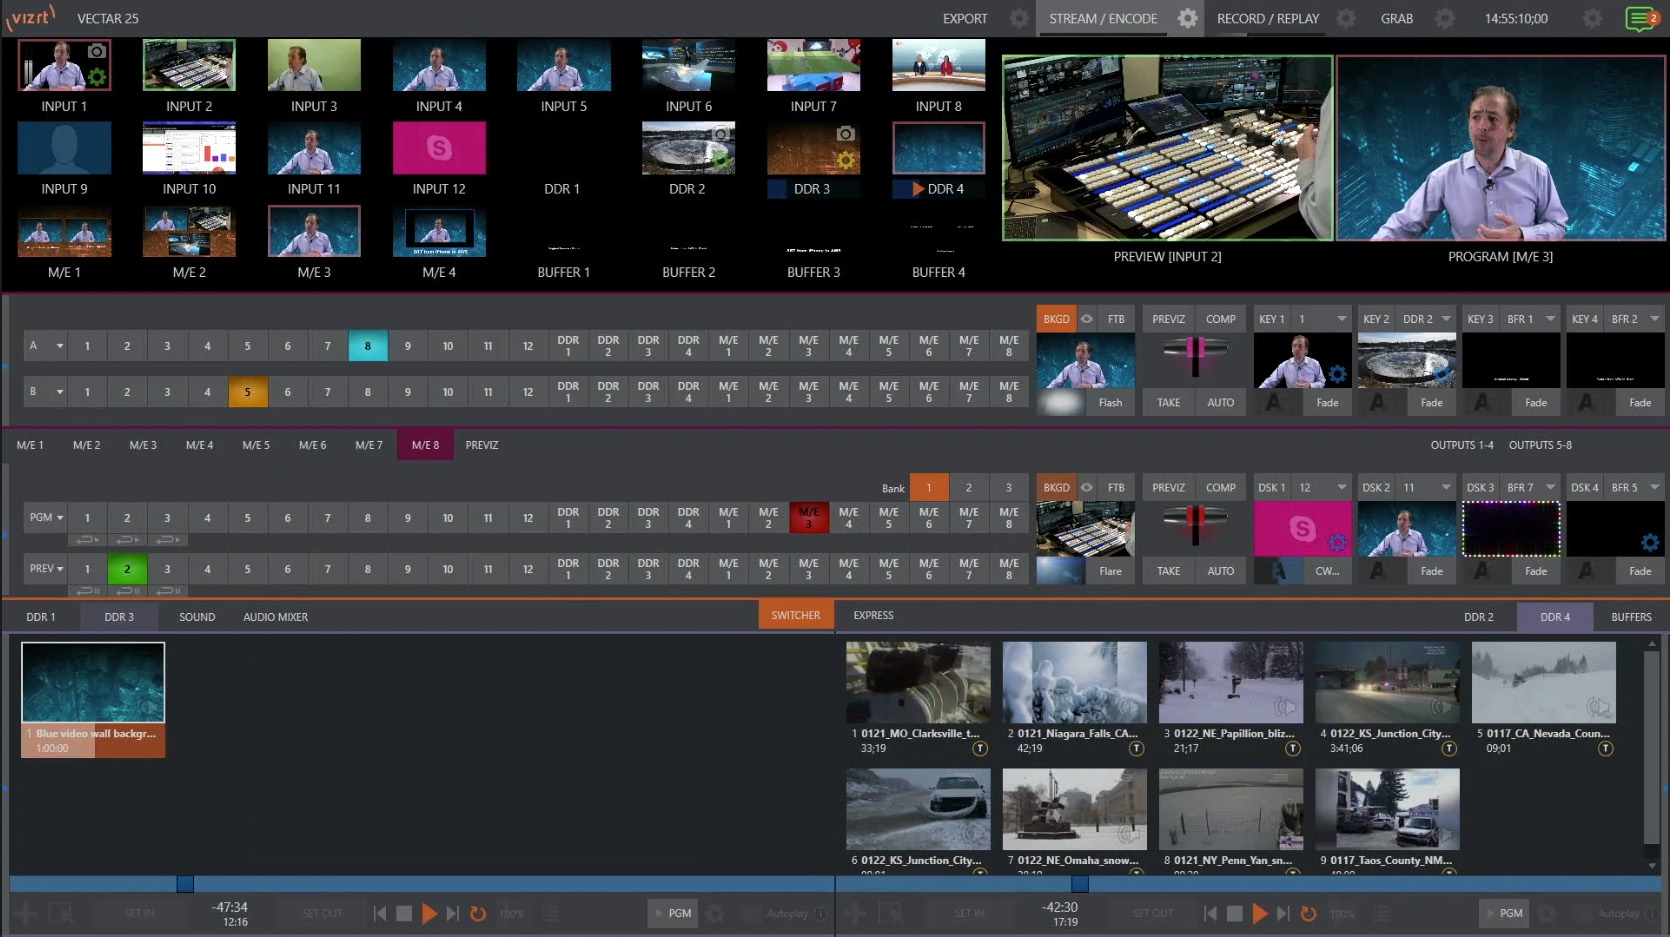This screenshot has width=1670, height=937.
Task: Open the PGM row dropdown arrow
Action: [x=60, y=518]
